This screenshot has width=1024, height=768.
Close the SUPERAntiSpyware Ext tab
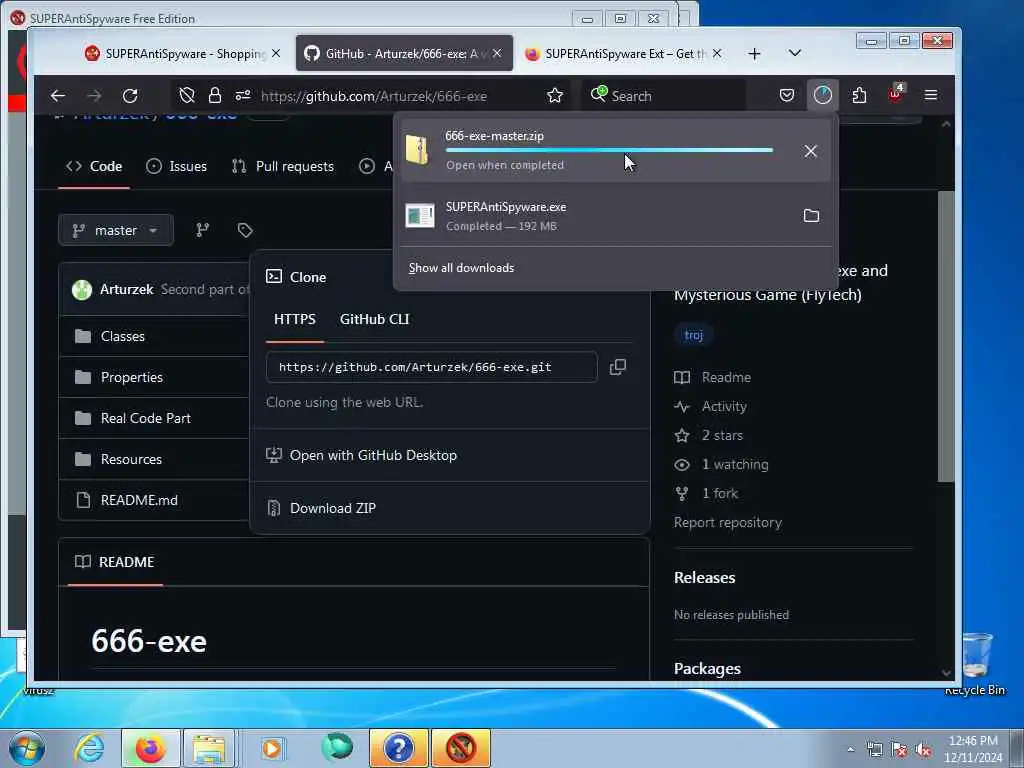717,54
